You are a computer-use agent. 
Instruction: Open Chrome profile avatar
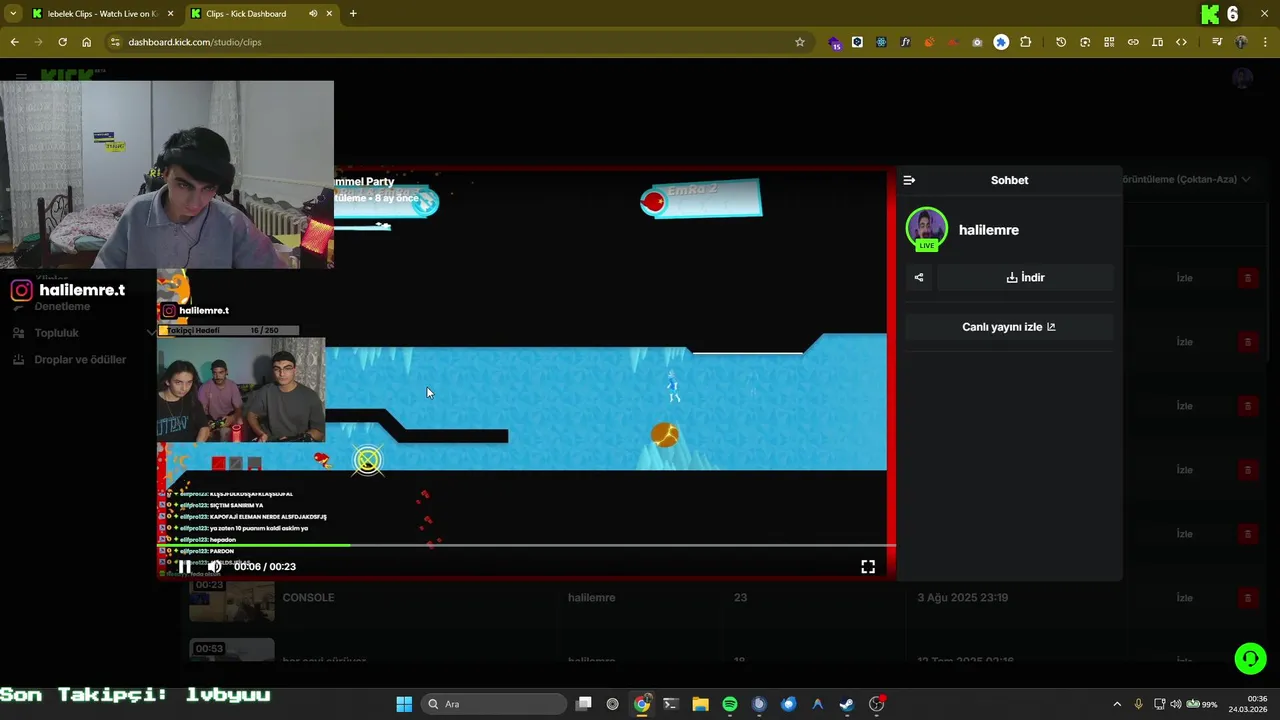(1241, 42)
